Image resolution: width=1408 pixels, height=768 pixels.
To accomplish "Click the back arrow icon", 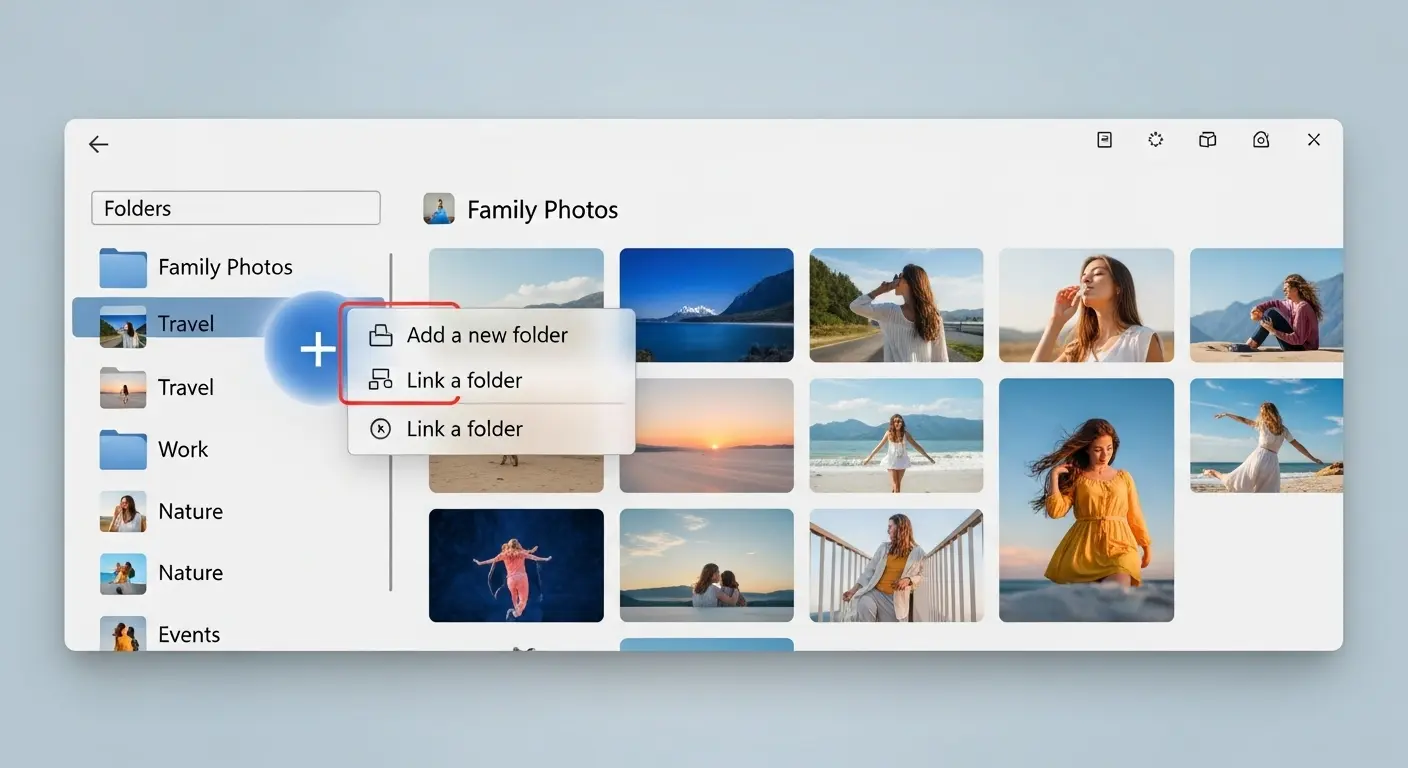I will click(x=98, y=145).
